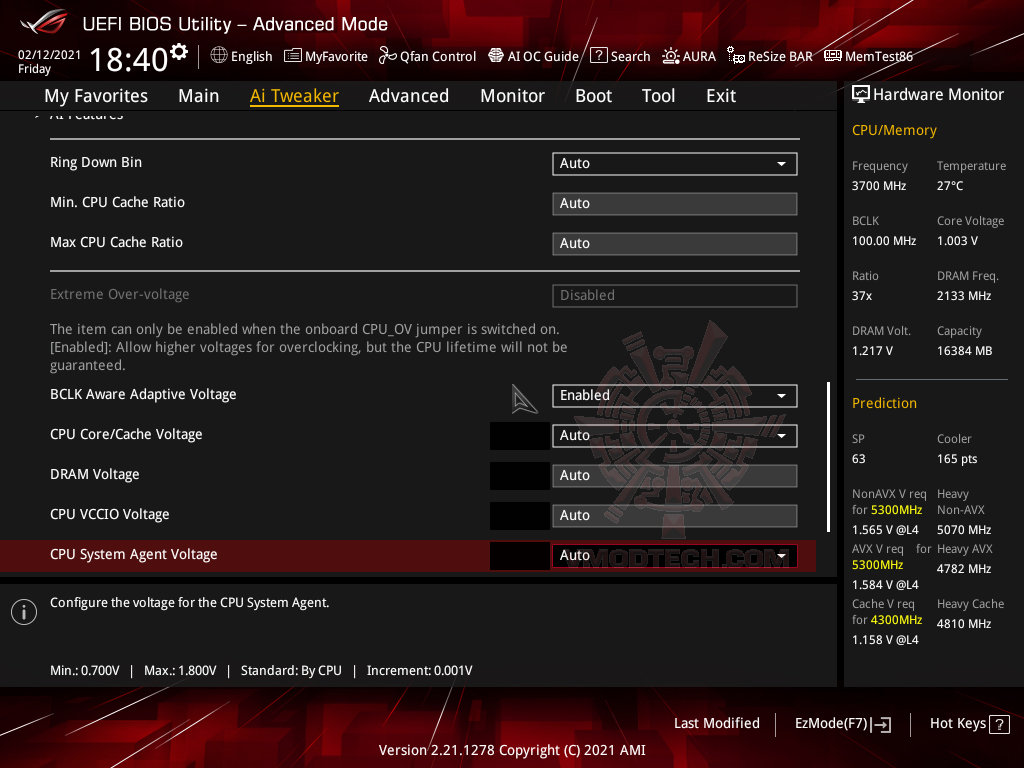This screenshot has width=1024, height=768.
Task: Switch to EzMode with F7 button
Action: tap(842, 723)
